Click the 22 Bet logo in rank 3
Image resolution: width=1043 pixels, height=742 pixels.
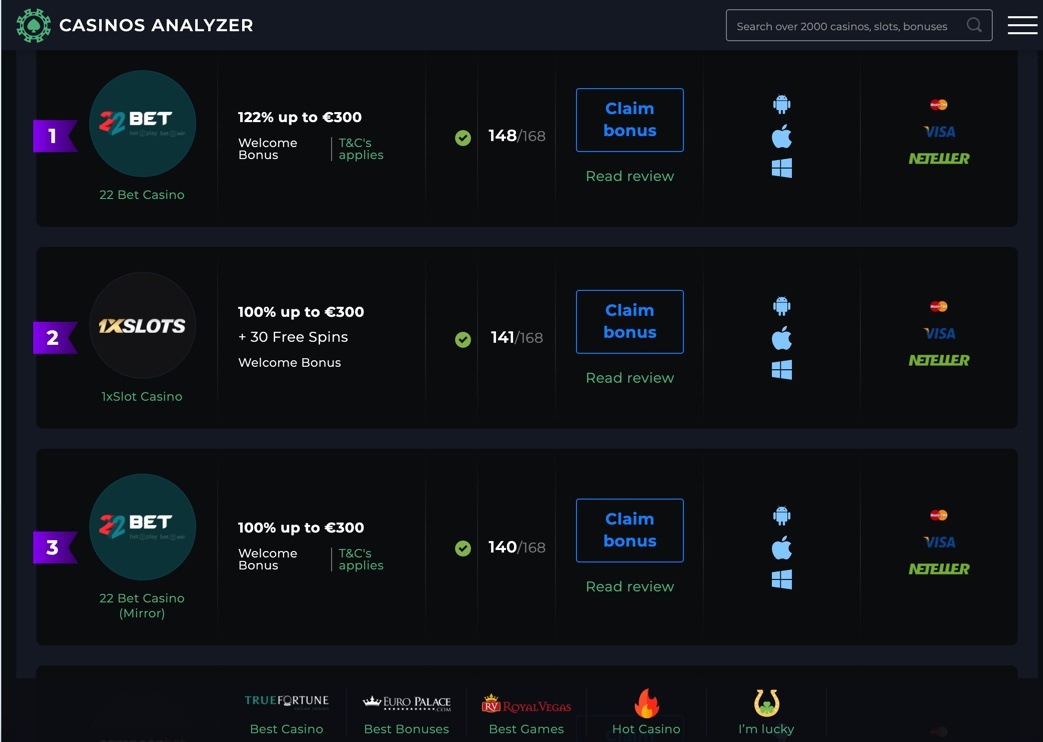[142, 527]
